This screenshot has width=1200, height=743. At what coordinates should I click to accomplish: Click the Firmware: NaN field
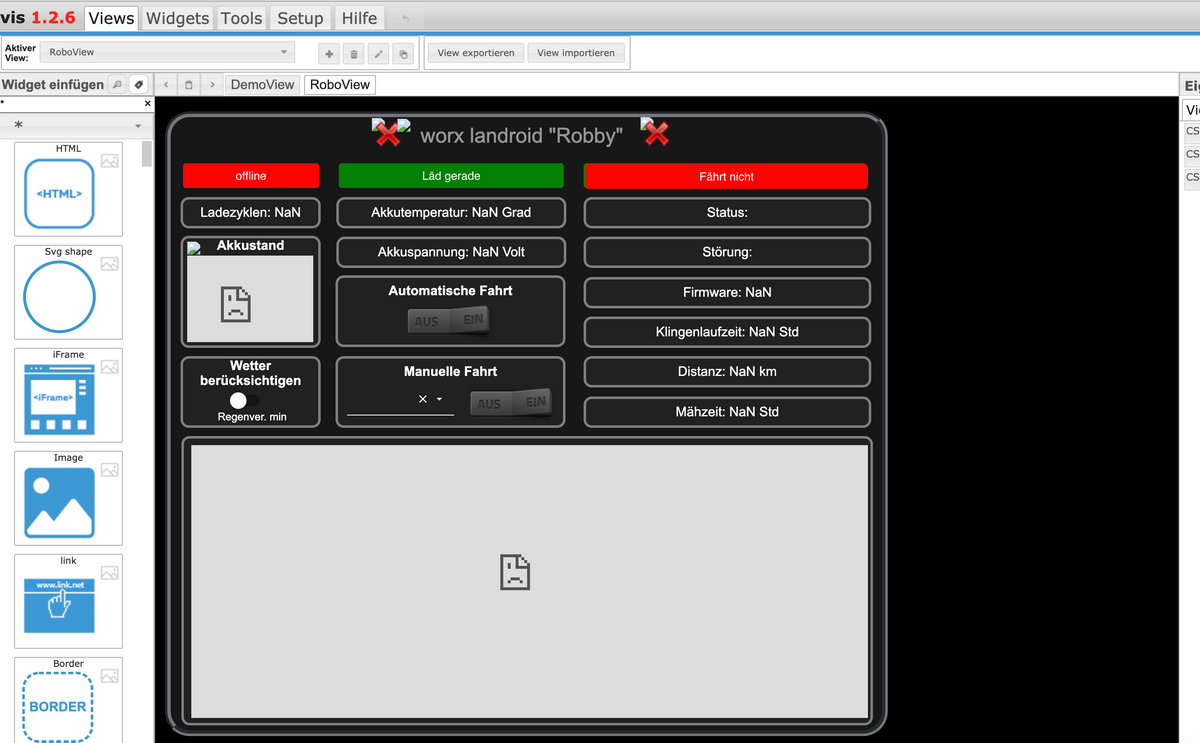727,292
